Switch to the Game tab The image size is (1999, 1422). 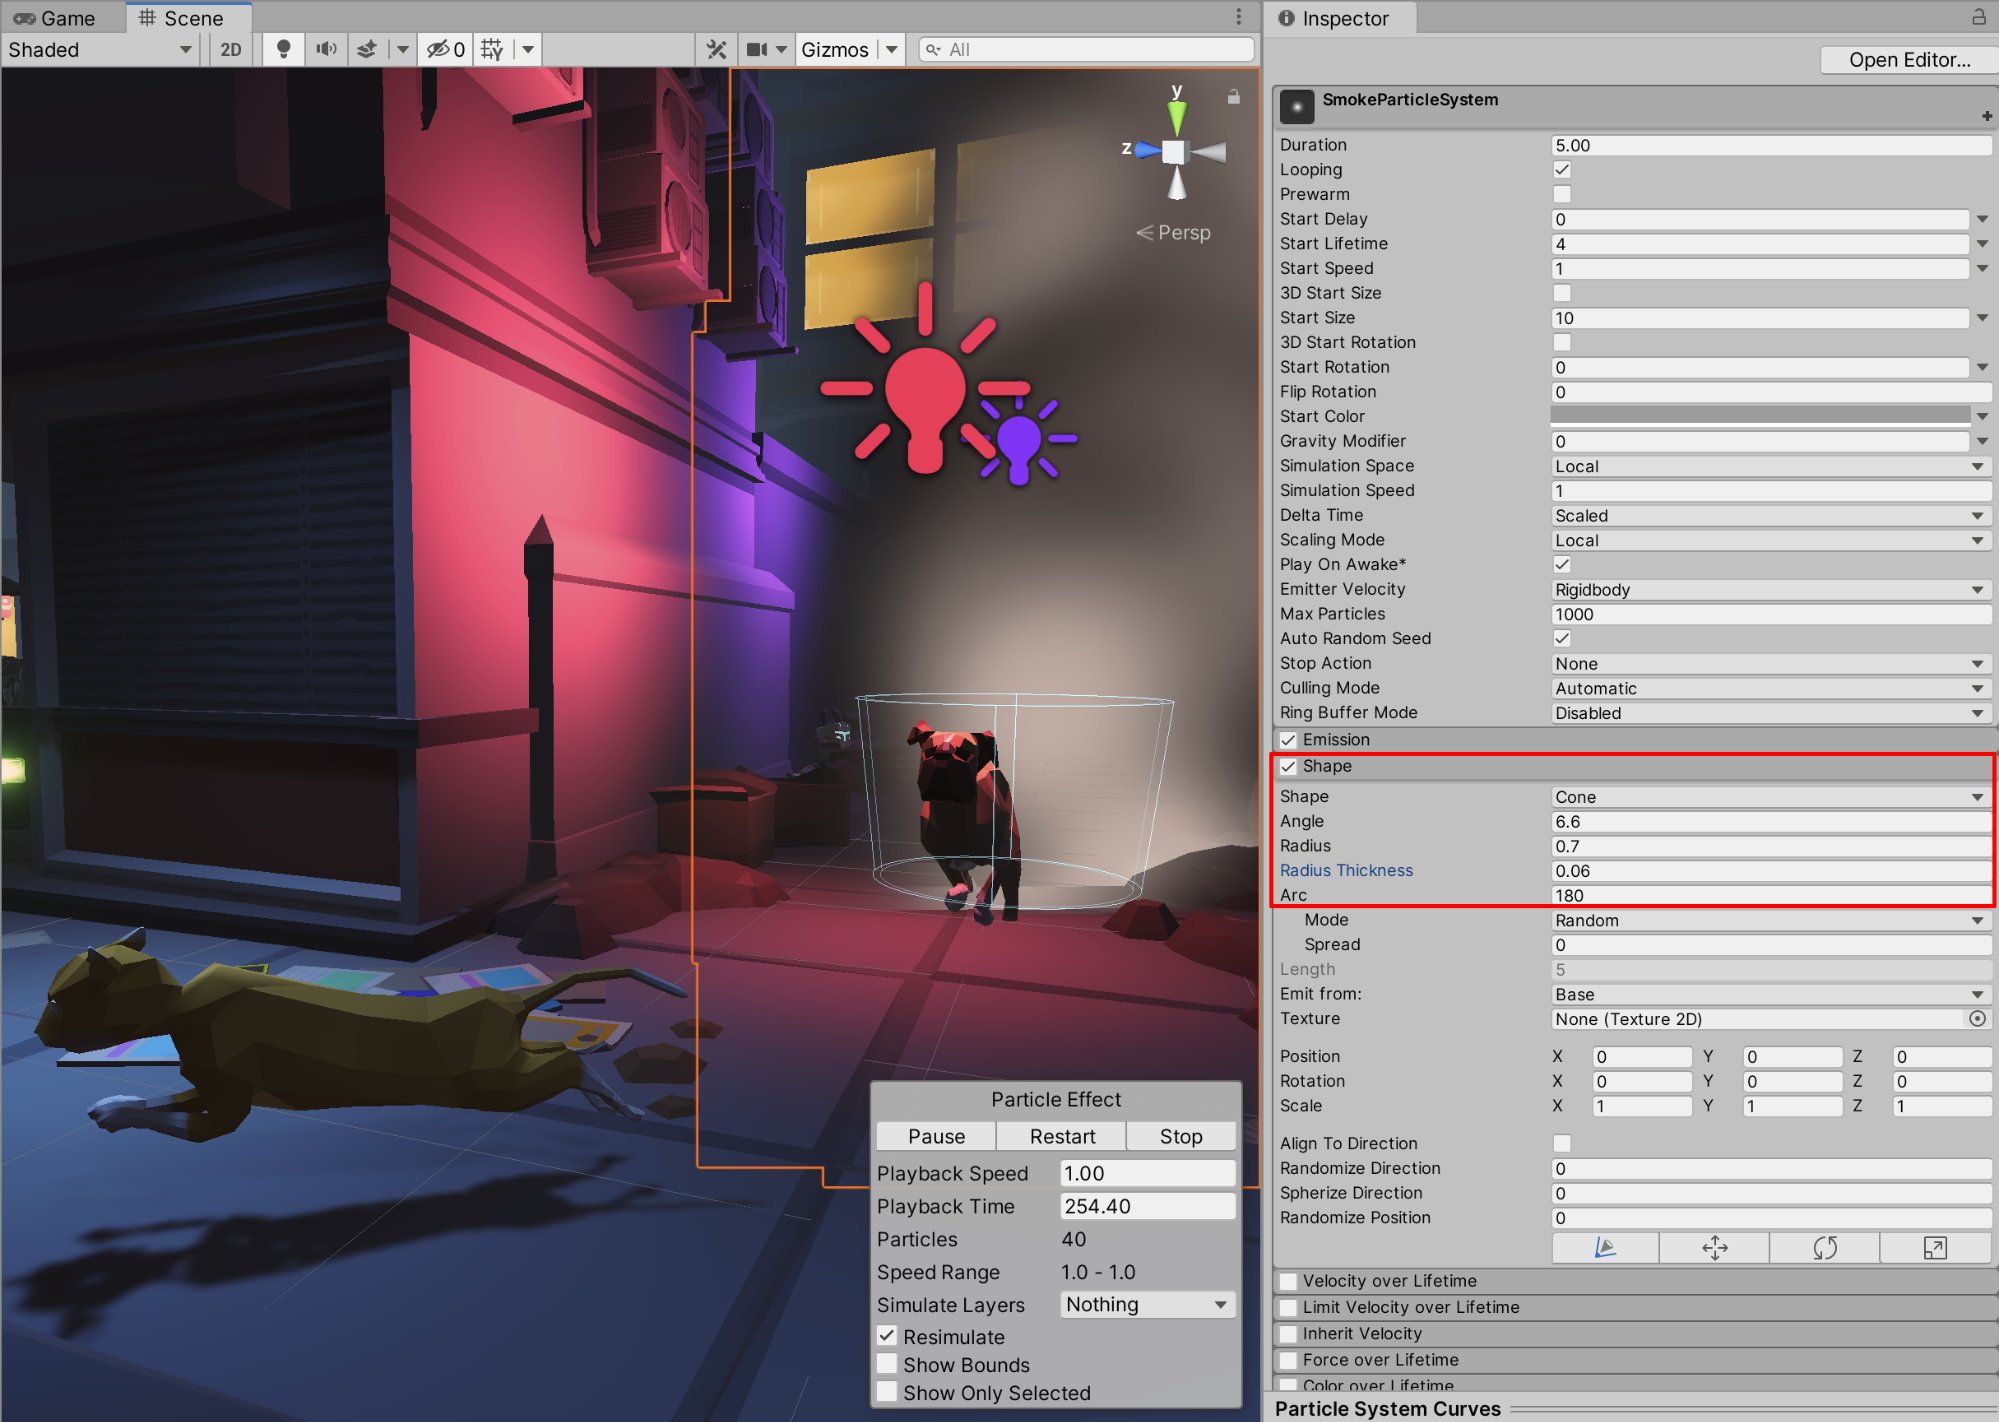tap(57, 18)
